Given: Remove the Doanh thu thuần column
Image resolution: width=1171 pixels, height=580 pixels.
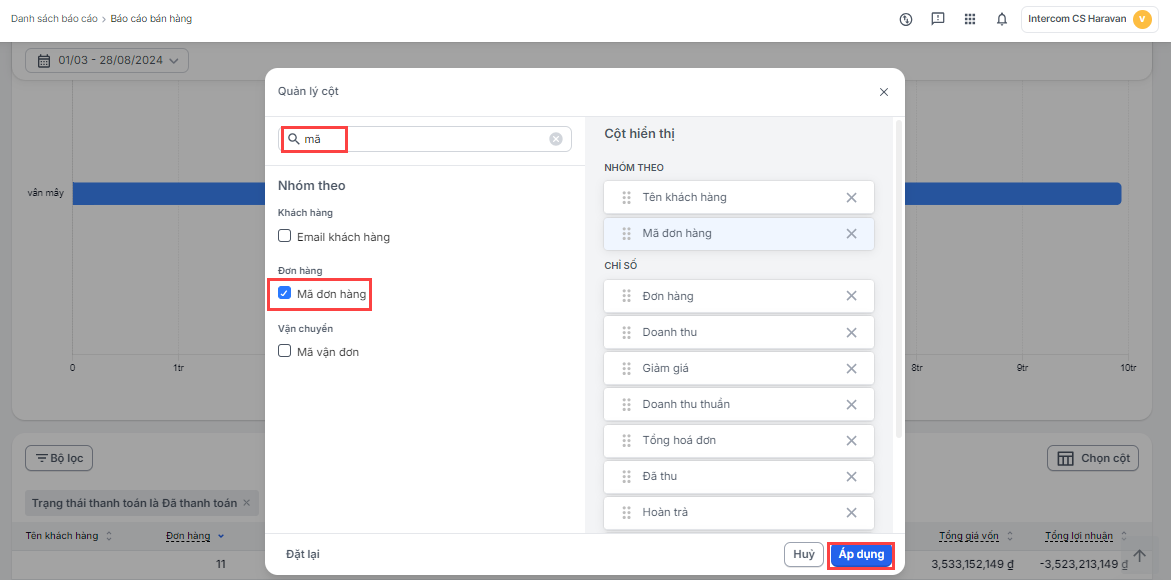Looking at the screenshot, I should tap(851, 404).
